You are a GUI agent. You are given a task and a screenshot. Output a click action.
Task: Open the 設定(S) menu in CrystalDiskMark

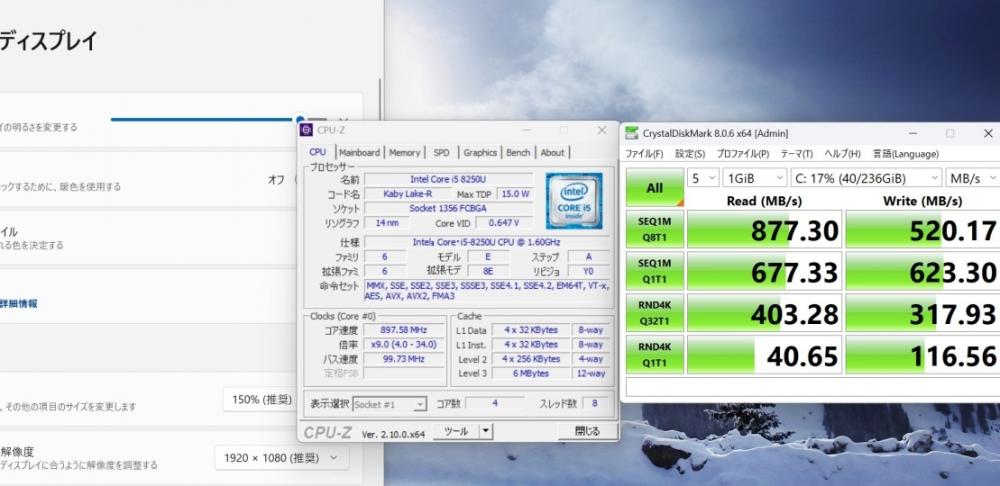click(690, 154)
